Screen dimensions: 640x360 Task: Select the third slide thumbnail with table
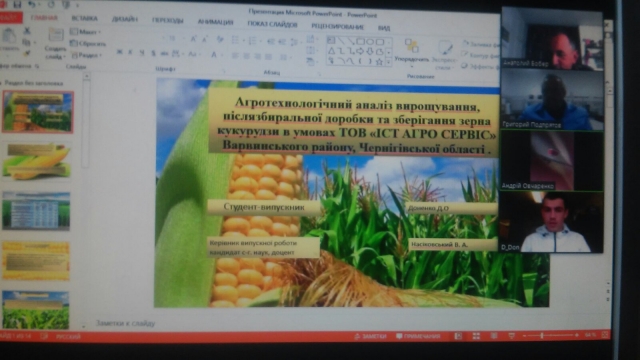tap(36, 211)
